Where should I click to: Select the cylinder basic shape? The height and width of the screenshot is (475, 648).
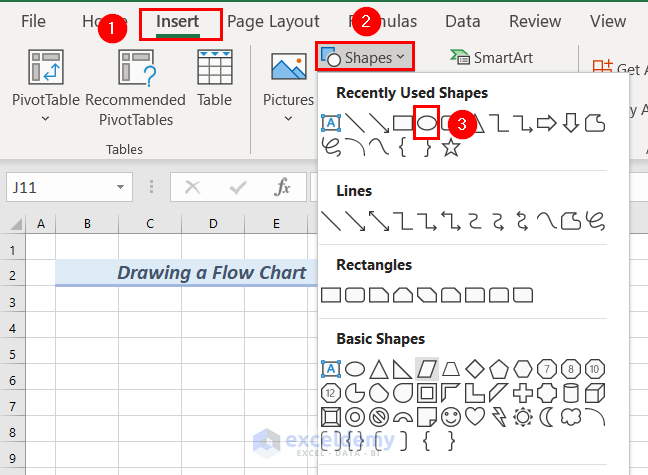pyautogui.click(x=571, y=393)
